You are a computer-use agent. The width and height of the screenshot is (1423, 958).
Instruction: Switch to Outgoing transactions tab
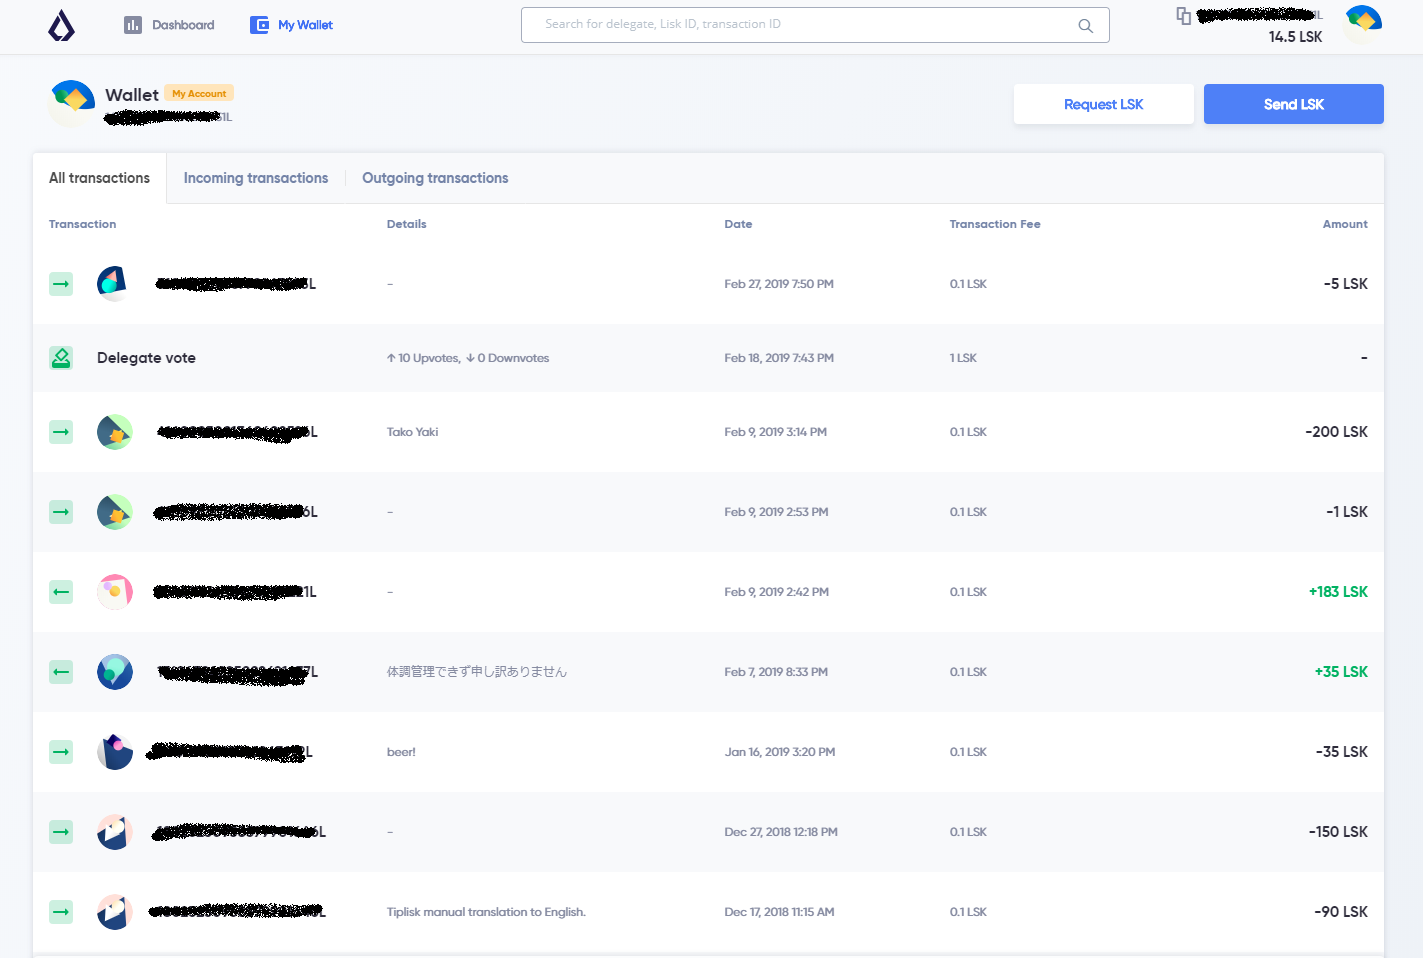[x=435, y=178]
